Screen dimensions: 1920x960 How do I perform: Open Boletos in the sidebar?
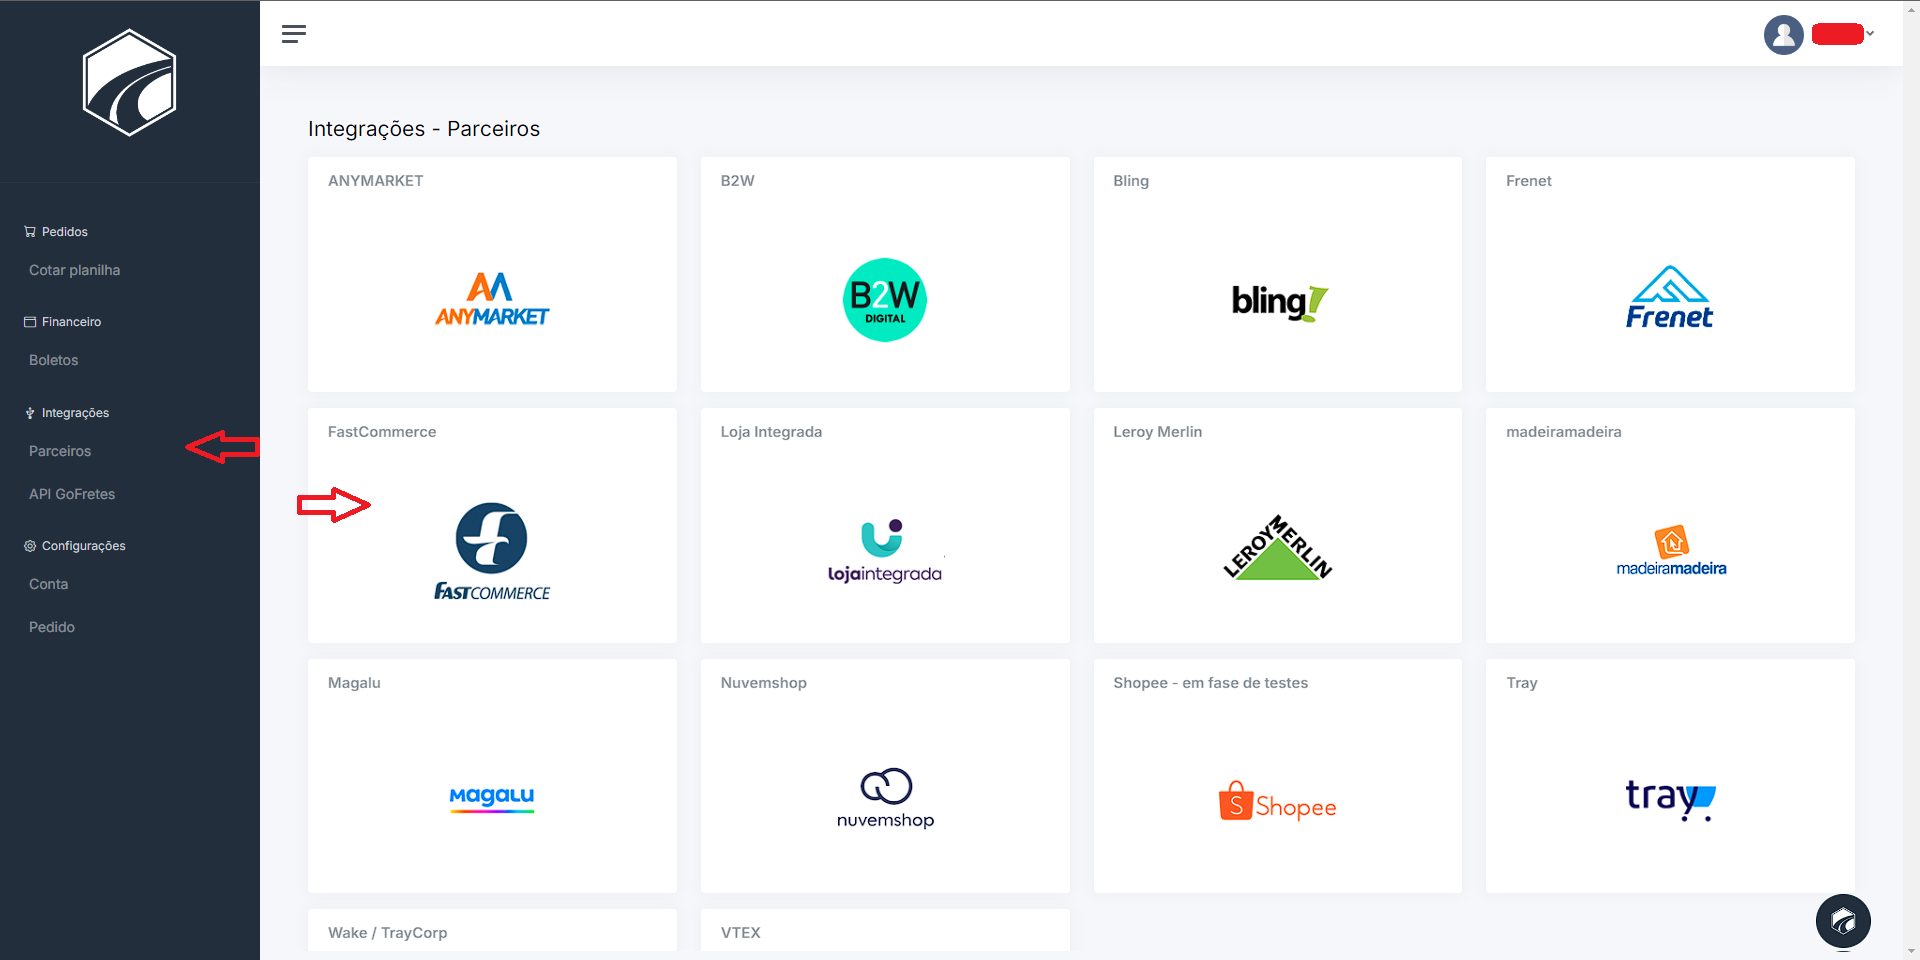54,361
